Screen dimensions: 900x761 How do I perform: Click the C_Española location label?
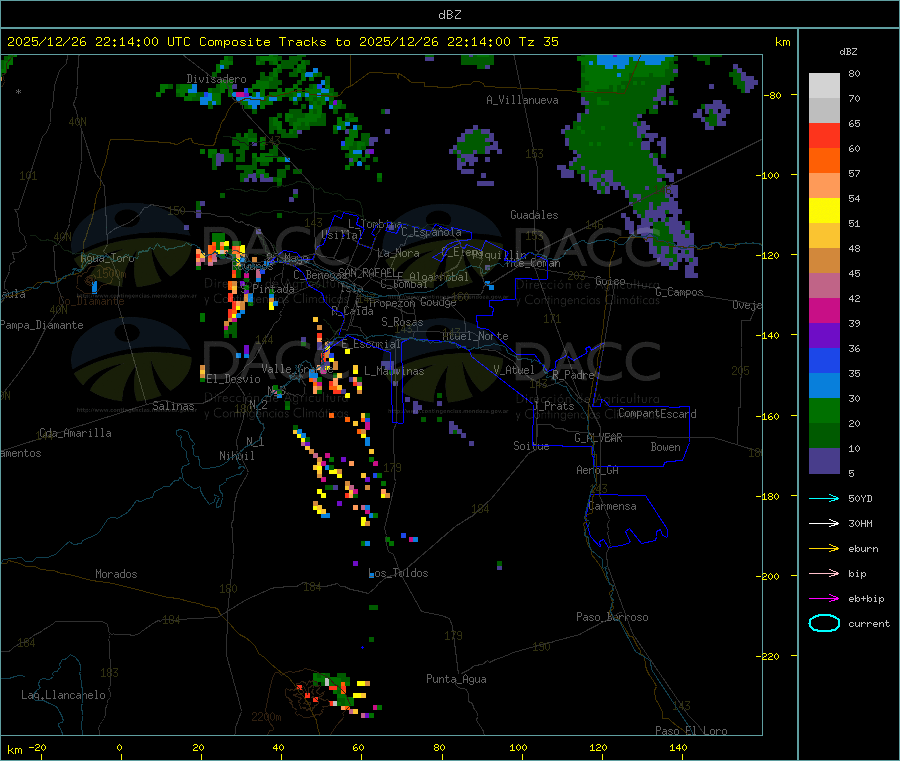coord(432,232)
